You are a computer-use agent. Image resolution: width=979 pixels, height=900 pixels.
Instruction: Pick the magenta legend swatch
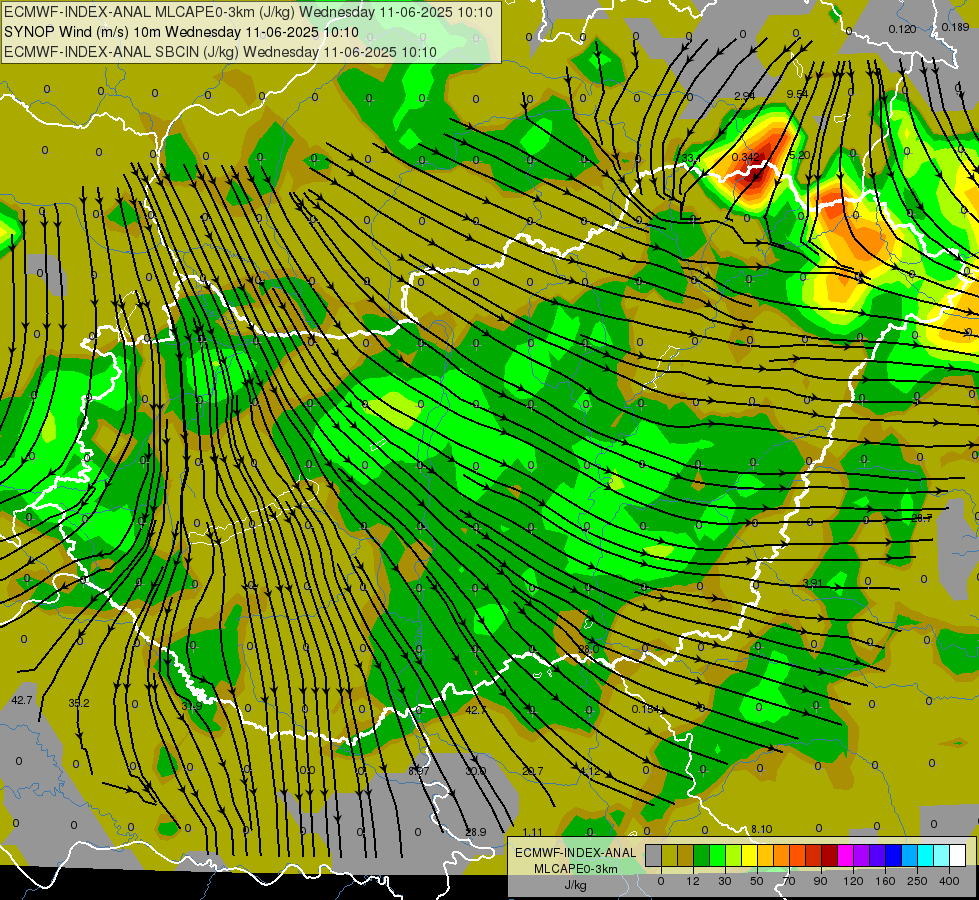click(845, 855)
